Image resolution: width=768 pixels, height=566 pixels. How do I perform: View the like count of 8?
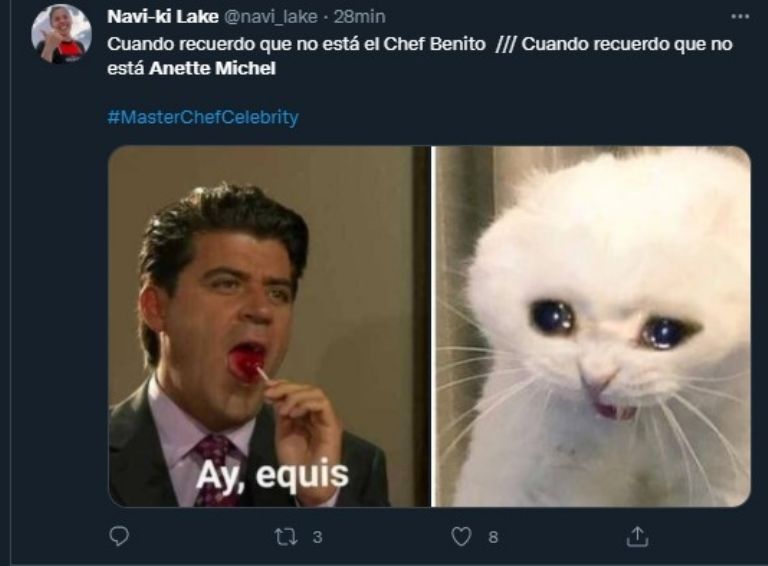(493, 537)
